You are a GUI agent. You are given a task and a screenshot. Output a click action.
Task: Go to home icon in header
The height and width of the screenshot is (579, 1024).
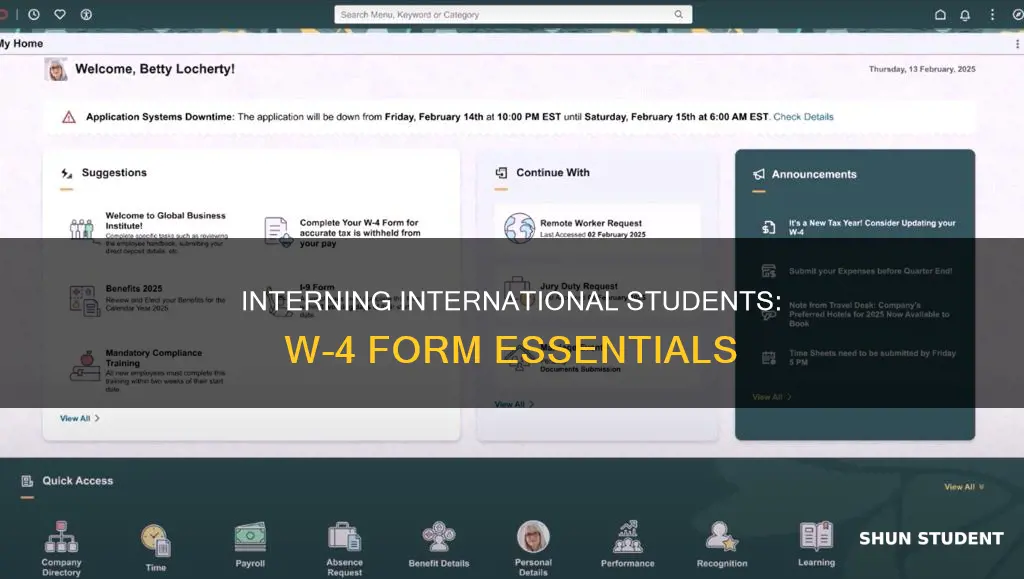click(940, 14)
